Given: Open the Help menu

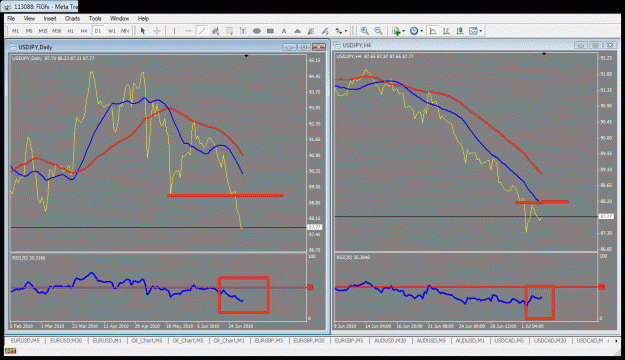Looking at the screenshot, I should [x=143, y=18].
